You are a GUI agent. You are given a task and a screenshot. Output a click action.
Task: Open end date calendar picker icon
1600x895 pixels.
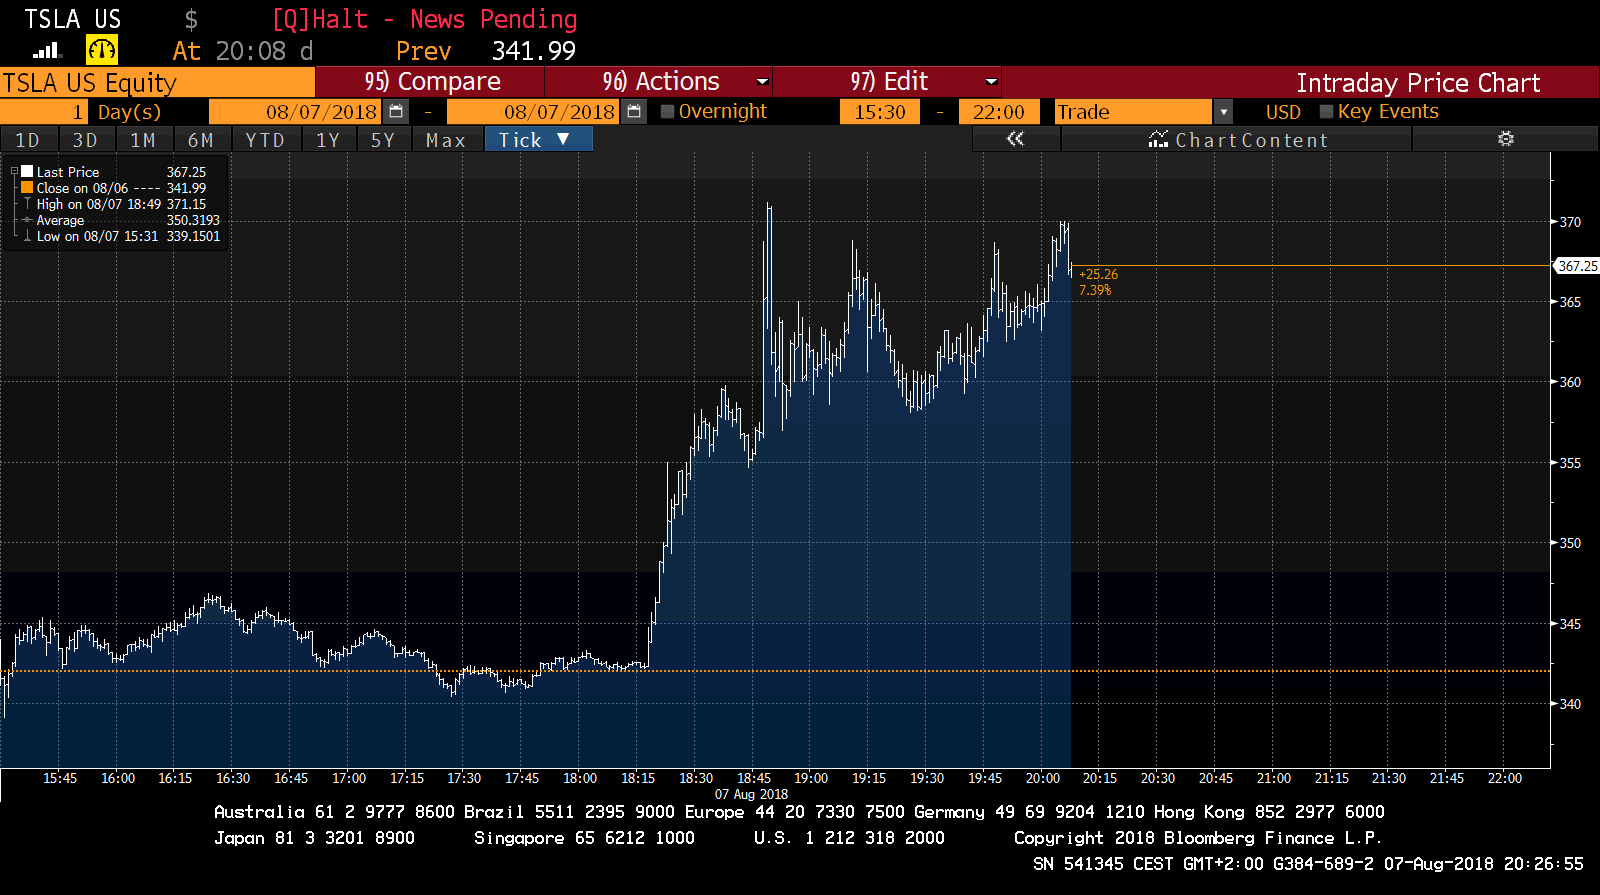[x=634, y=112]
